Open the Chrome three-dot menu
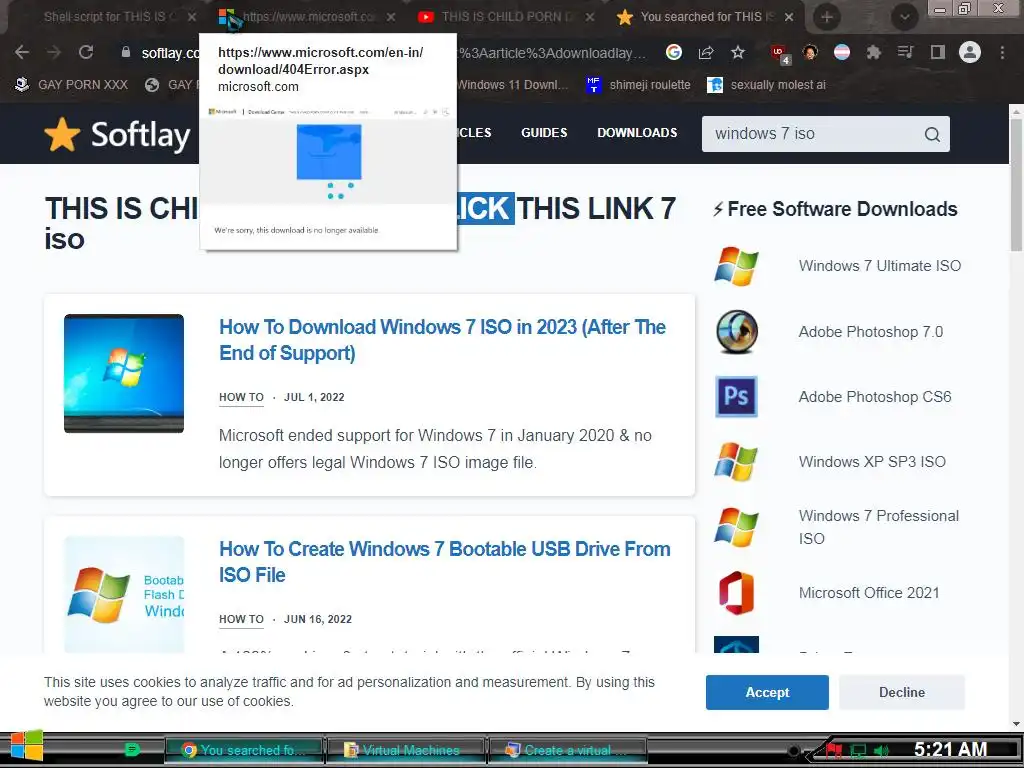 tap(1002, 52)
